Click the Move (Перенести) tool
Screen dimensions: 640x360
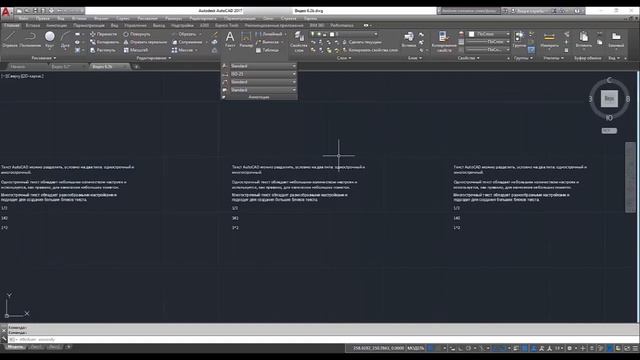click(104, 34)
